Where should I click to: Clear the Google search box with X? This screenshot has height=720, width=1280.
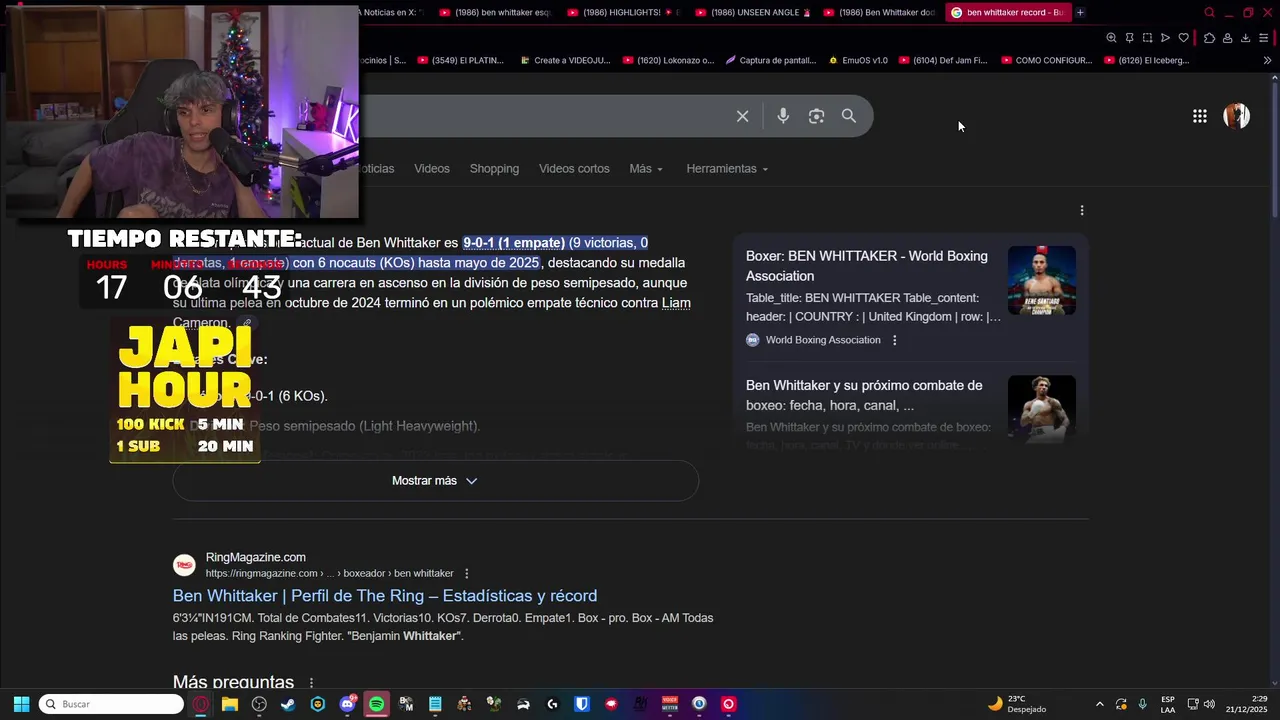(742, 116)
